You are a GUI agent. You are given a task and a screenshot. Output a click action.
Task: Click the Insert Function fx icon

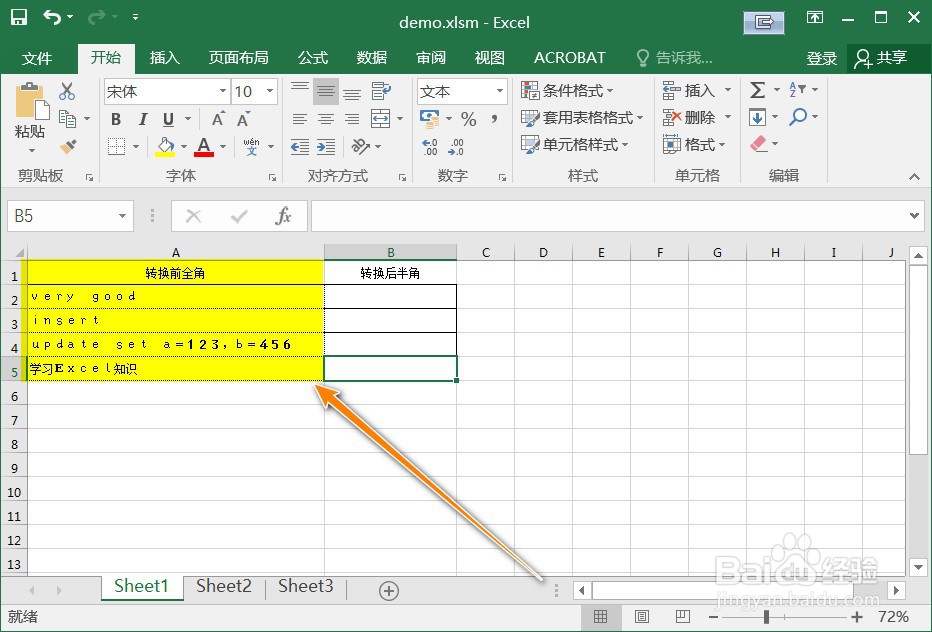click(284, 216)
